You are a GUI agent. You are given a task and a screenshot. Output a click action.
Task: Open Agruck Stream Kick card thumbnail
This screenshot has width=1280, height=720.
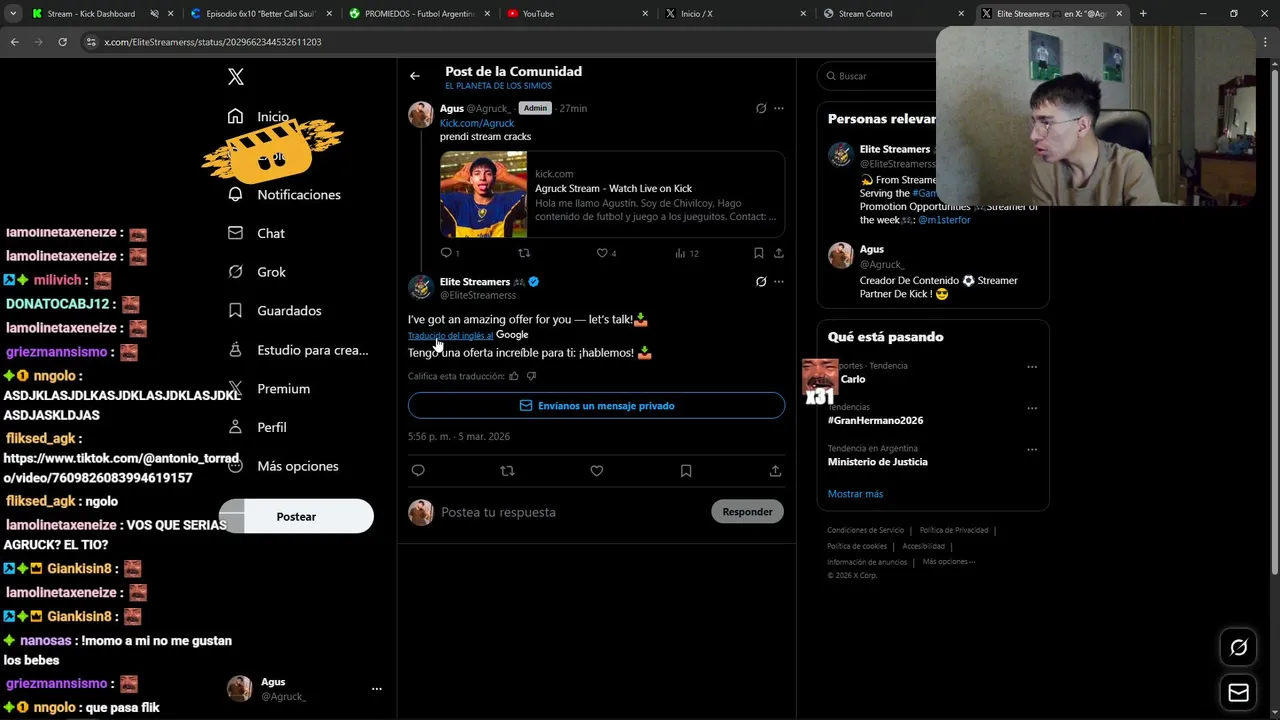(484, 194)
